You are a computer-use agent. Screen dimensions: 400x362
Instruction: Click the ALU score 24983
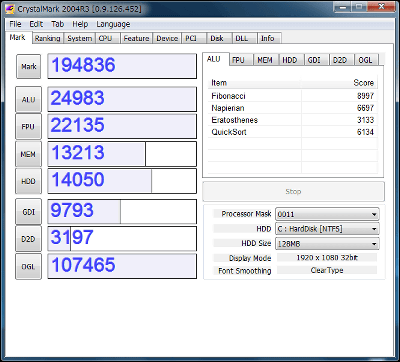[x=122, y=99]
